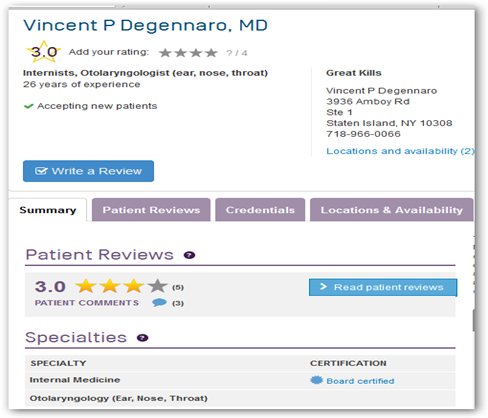This screenshot has height=418, width=488.
Task: Open Patient Reviews help question-mark icon
Action: 189,255
